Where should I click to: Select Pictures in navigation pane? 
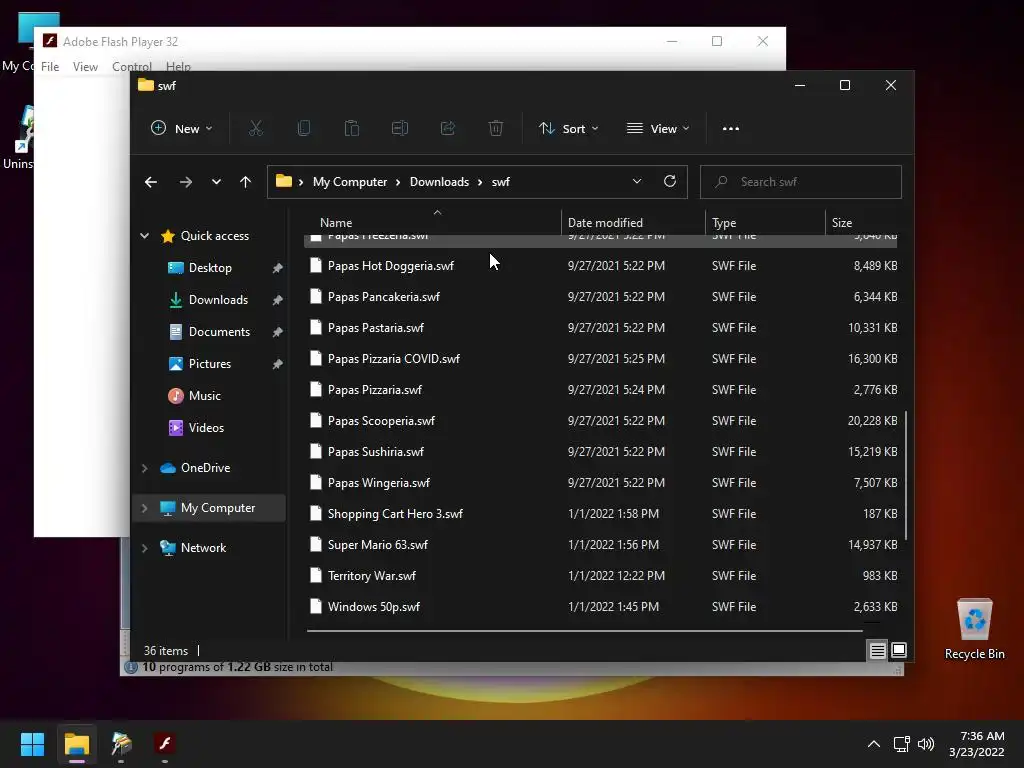pyautogui.click(x=210, y=364)
